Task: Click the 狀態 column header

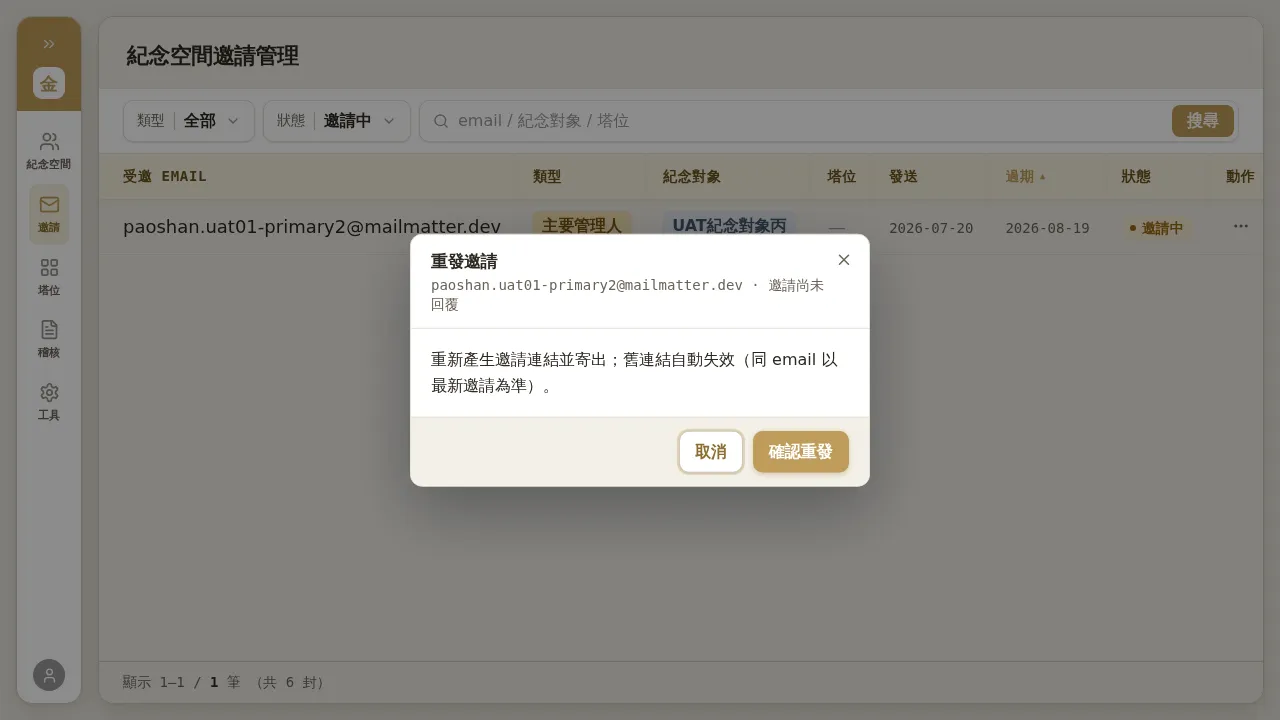Action: click(1136, 176)
